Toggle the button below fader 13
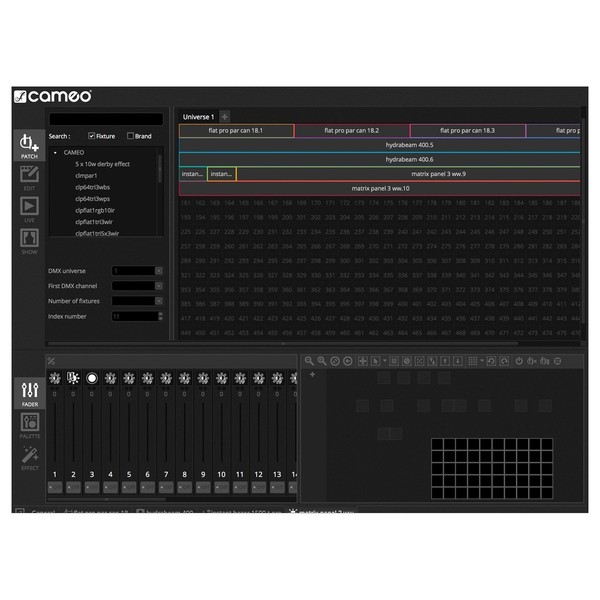 (277, 487)
